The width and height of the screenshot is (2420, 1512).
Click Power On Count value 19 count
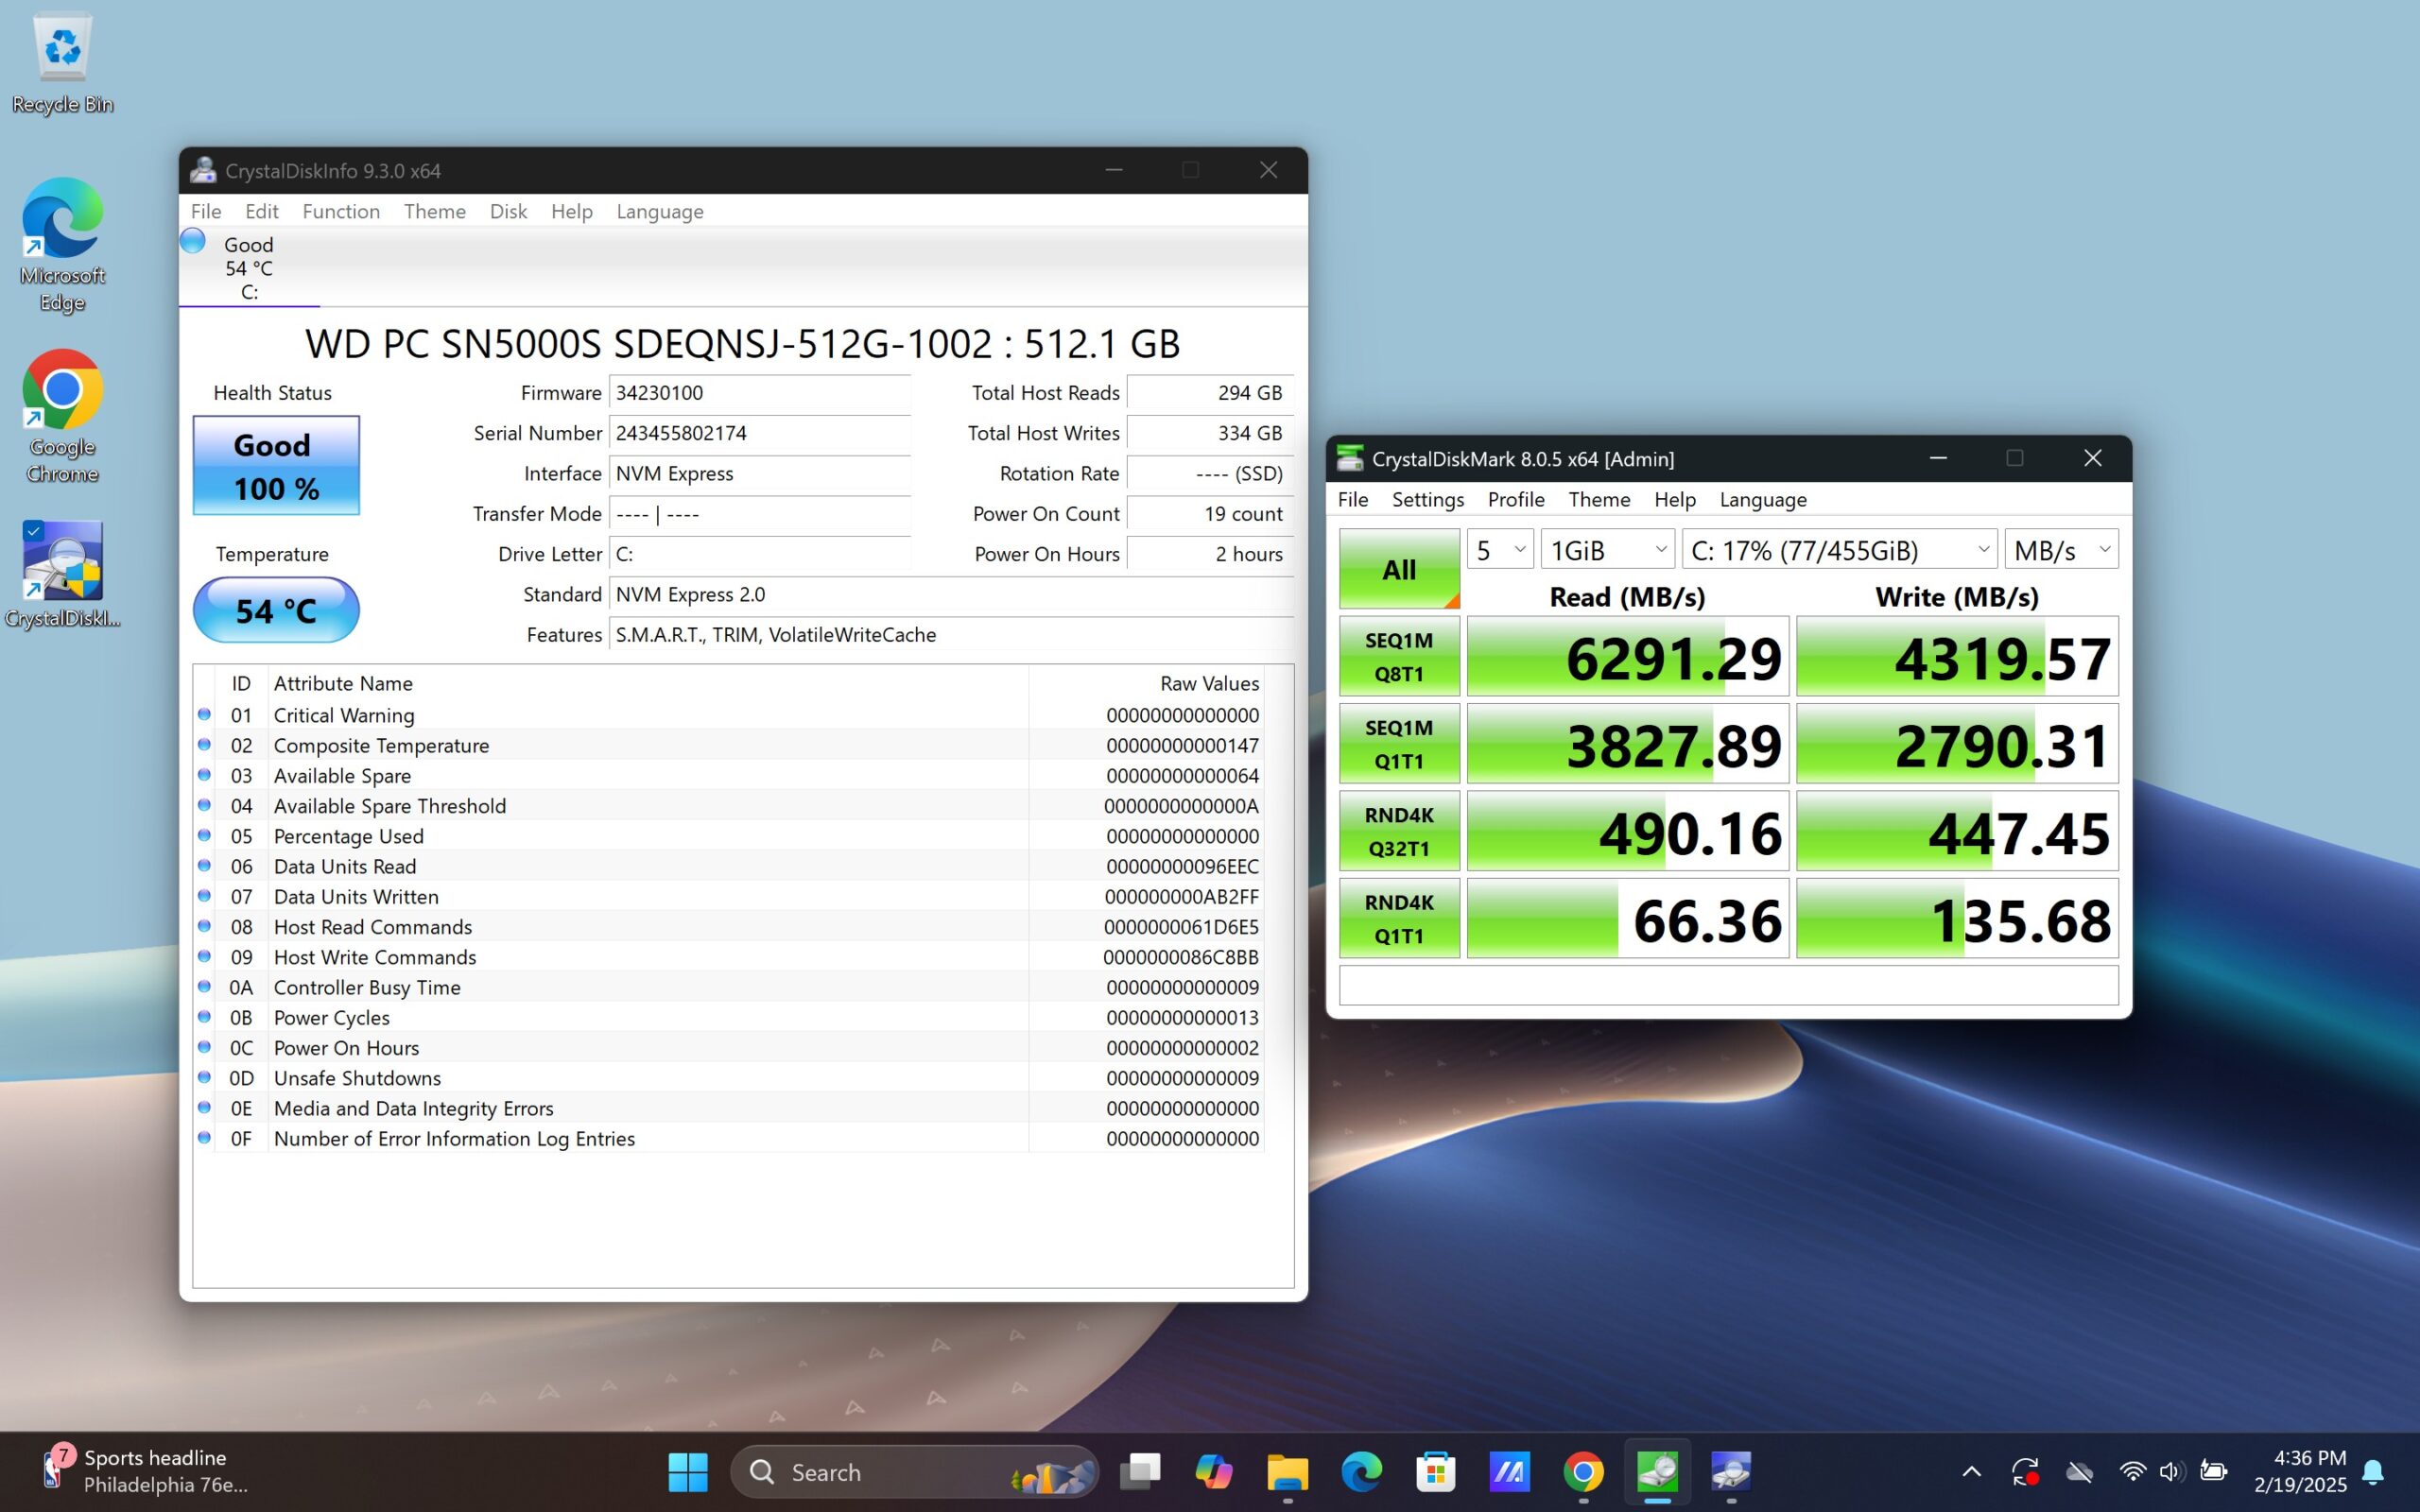[1210, 513]
